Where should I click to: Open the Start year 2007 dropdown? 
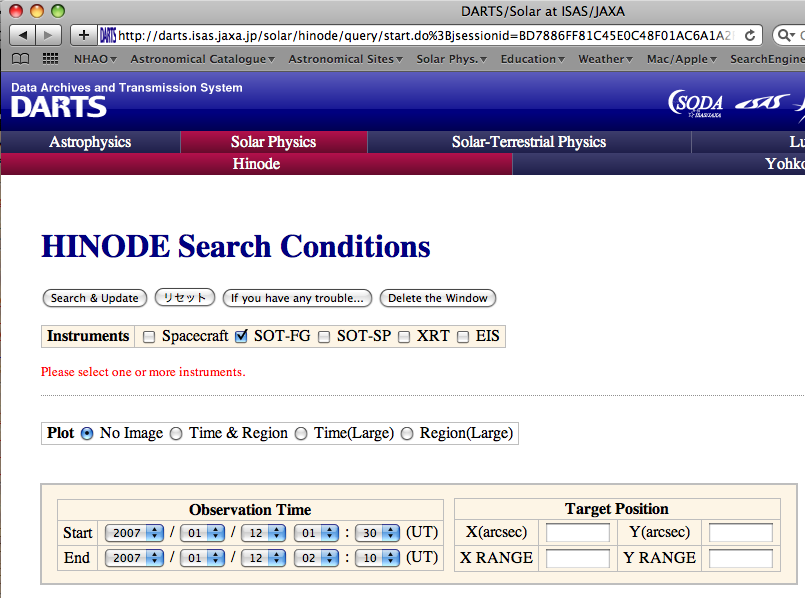click(x=133, y=533)
